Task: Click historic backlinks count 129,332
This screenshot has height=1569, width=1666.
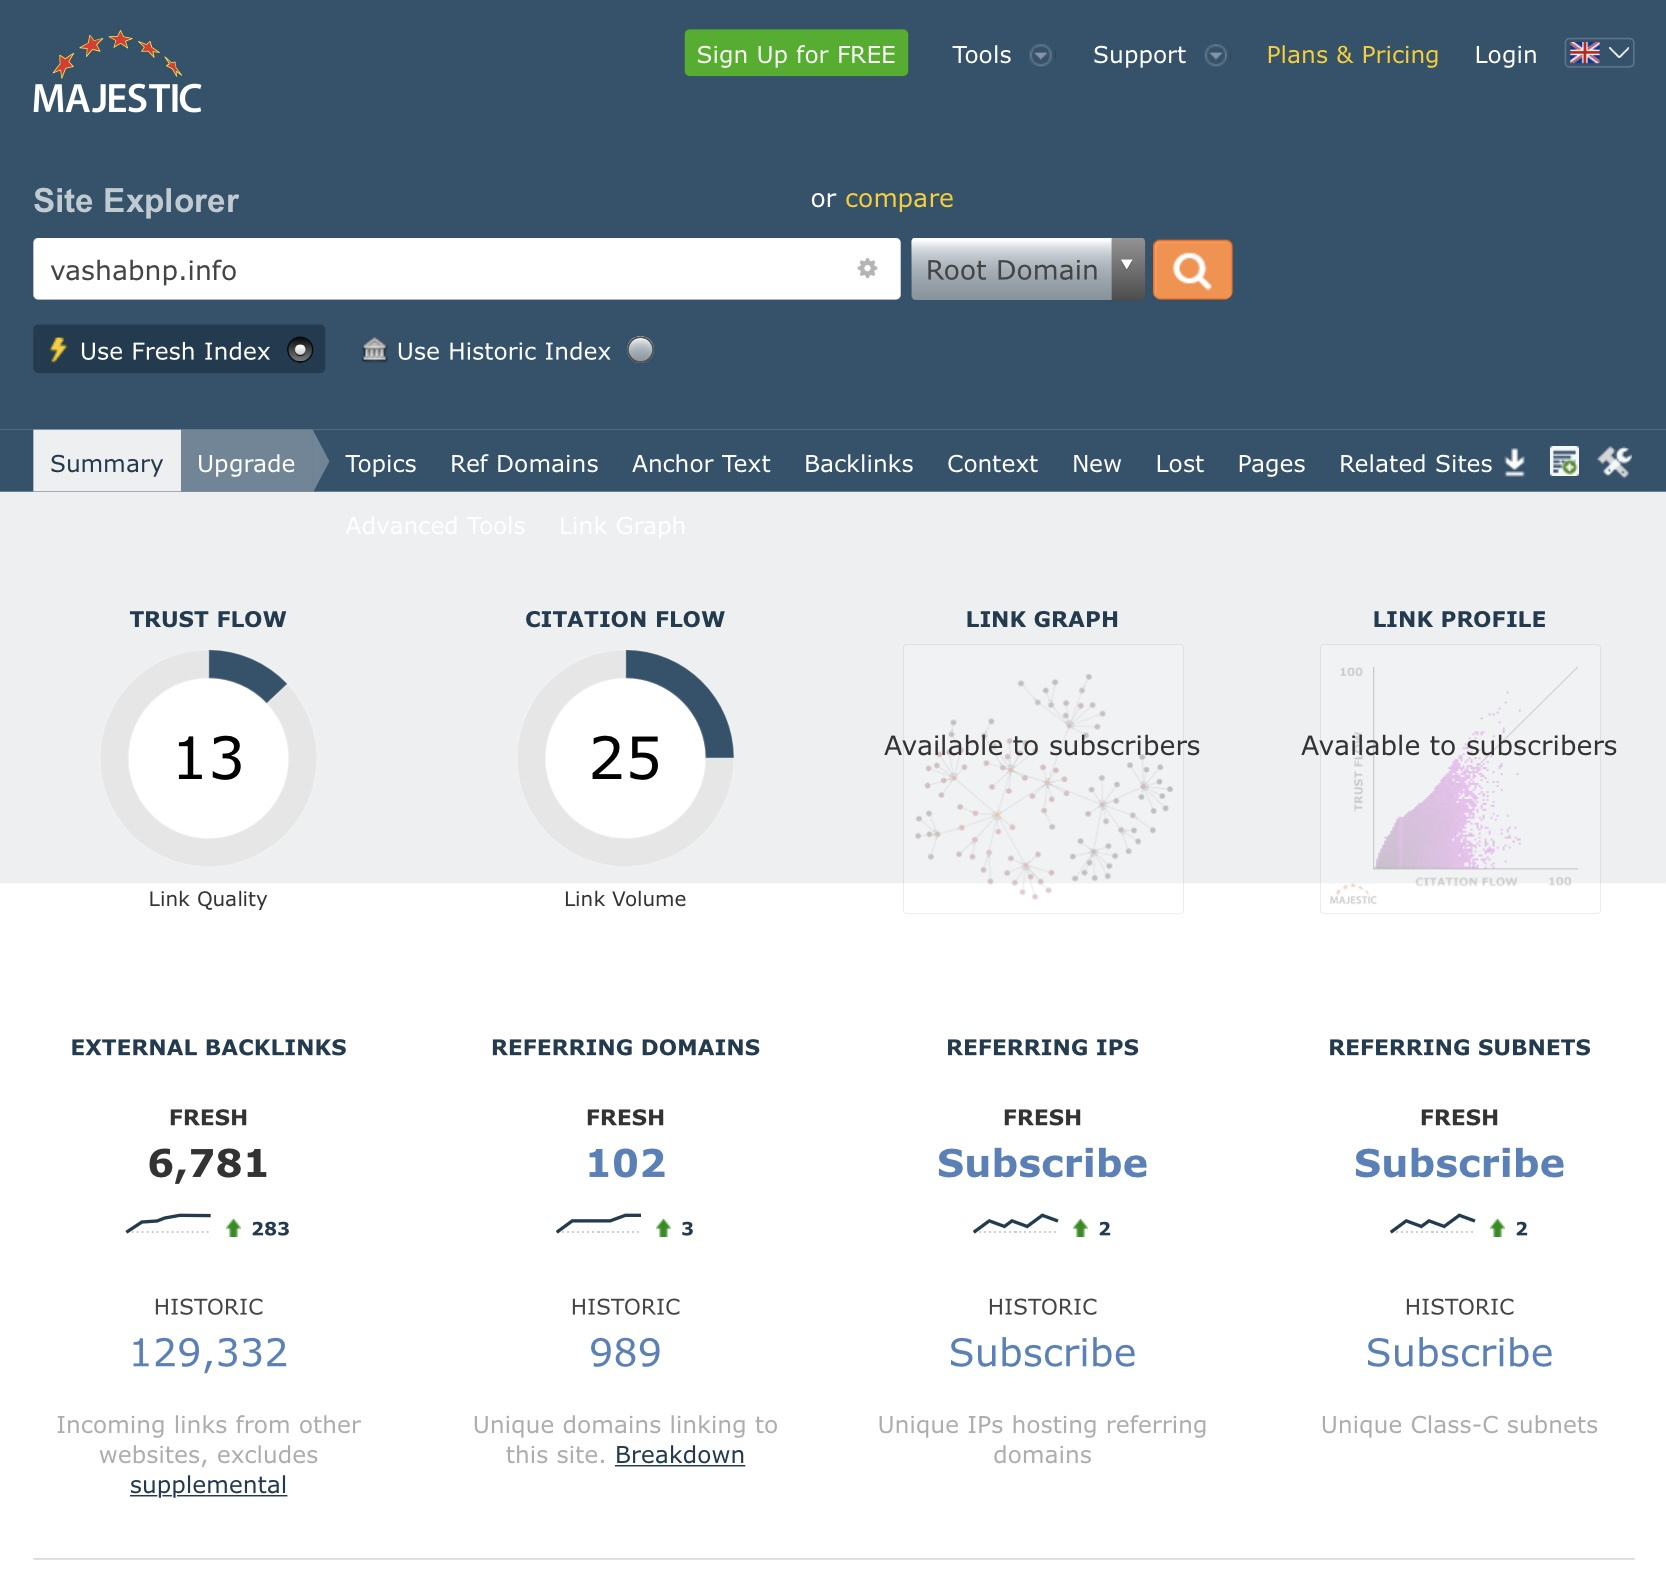Action: click(x=209, y=1353)
